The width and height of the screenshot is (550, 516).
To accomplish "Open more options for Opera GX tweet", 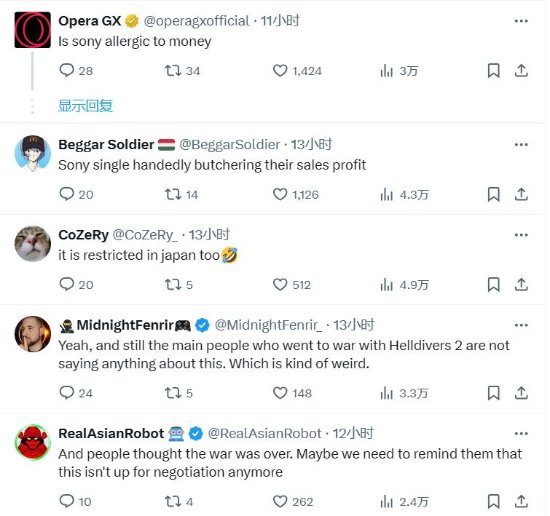I will (x=521, y=21).
